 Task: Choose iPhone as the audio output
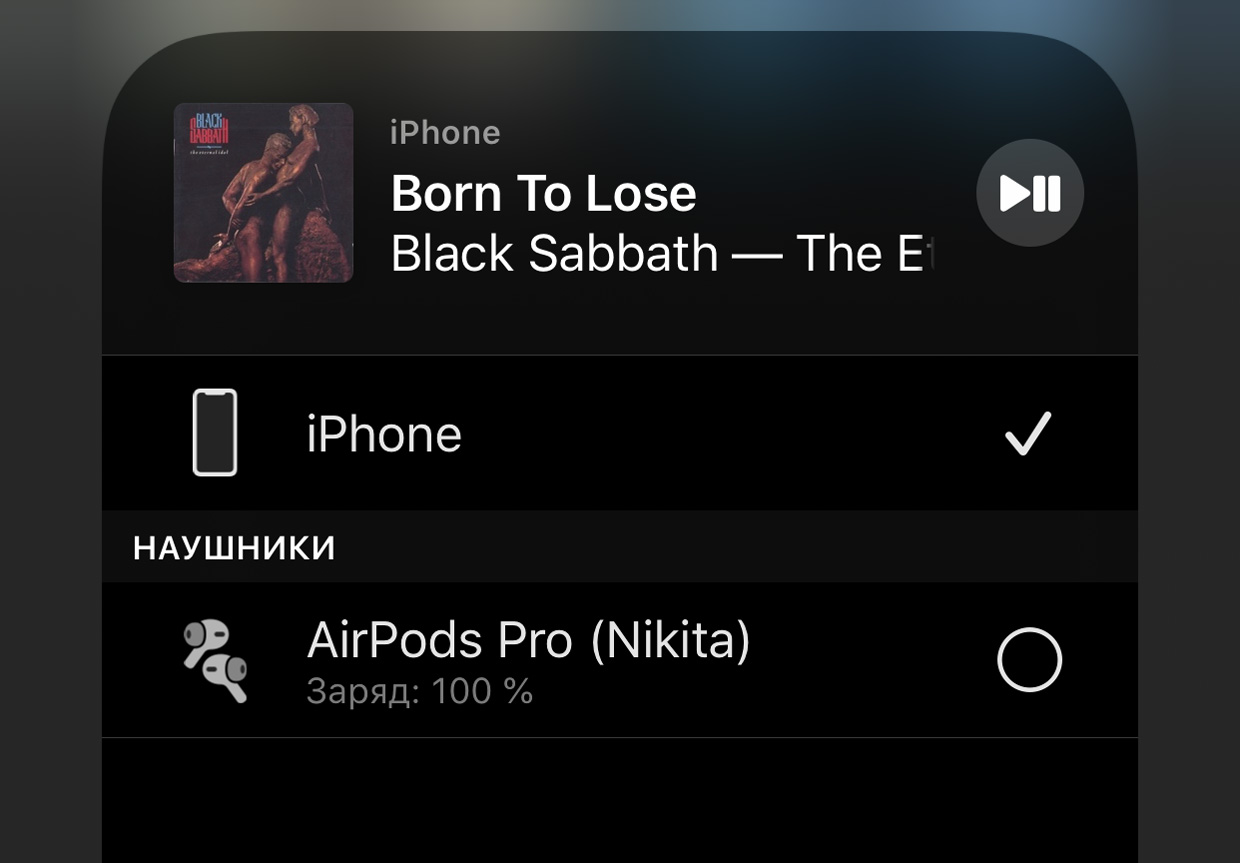tap(620, 433)
